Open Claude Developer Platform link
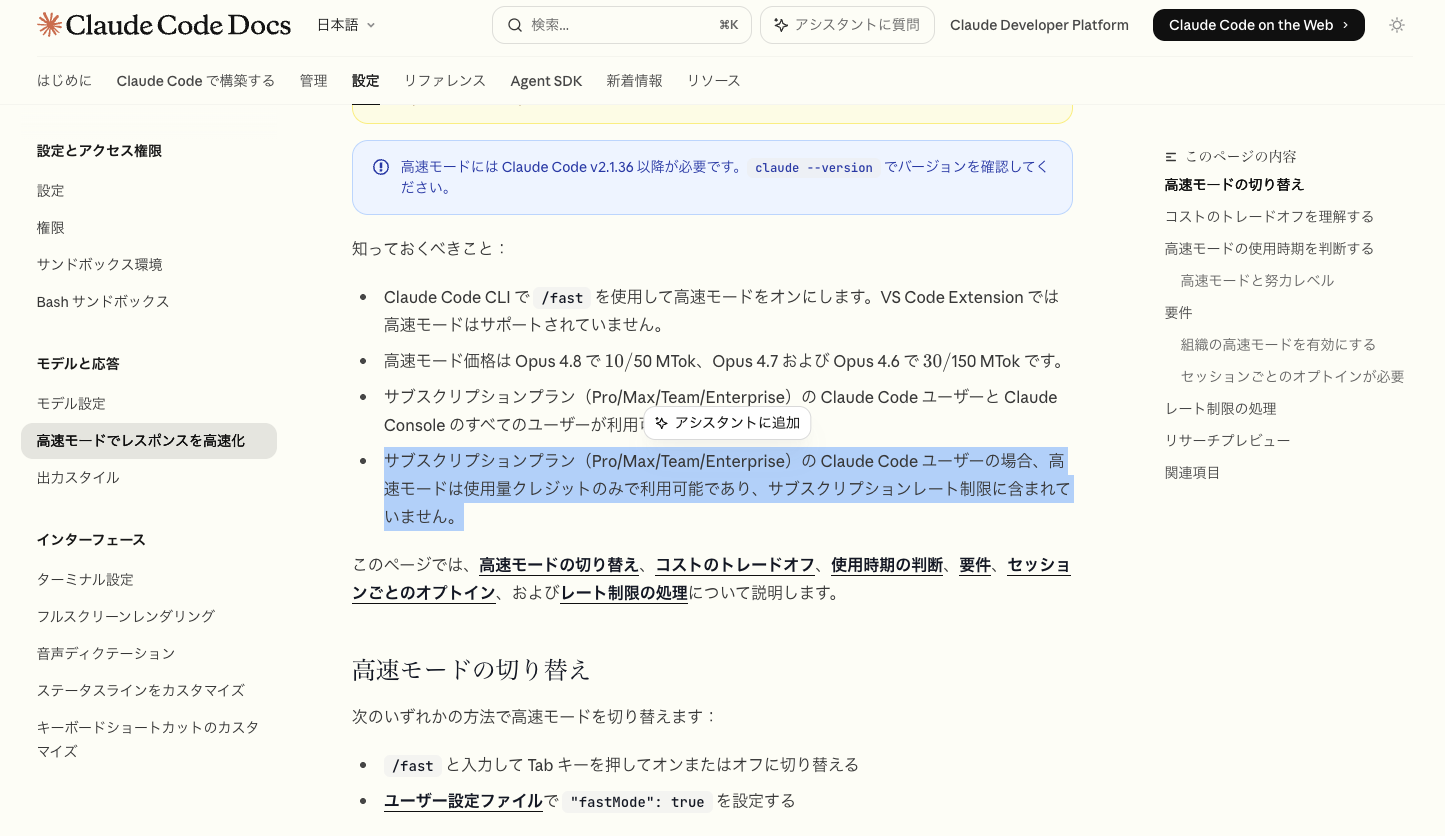This screenshot has width=1445, height=836. click(1039, 25)
